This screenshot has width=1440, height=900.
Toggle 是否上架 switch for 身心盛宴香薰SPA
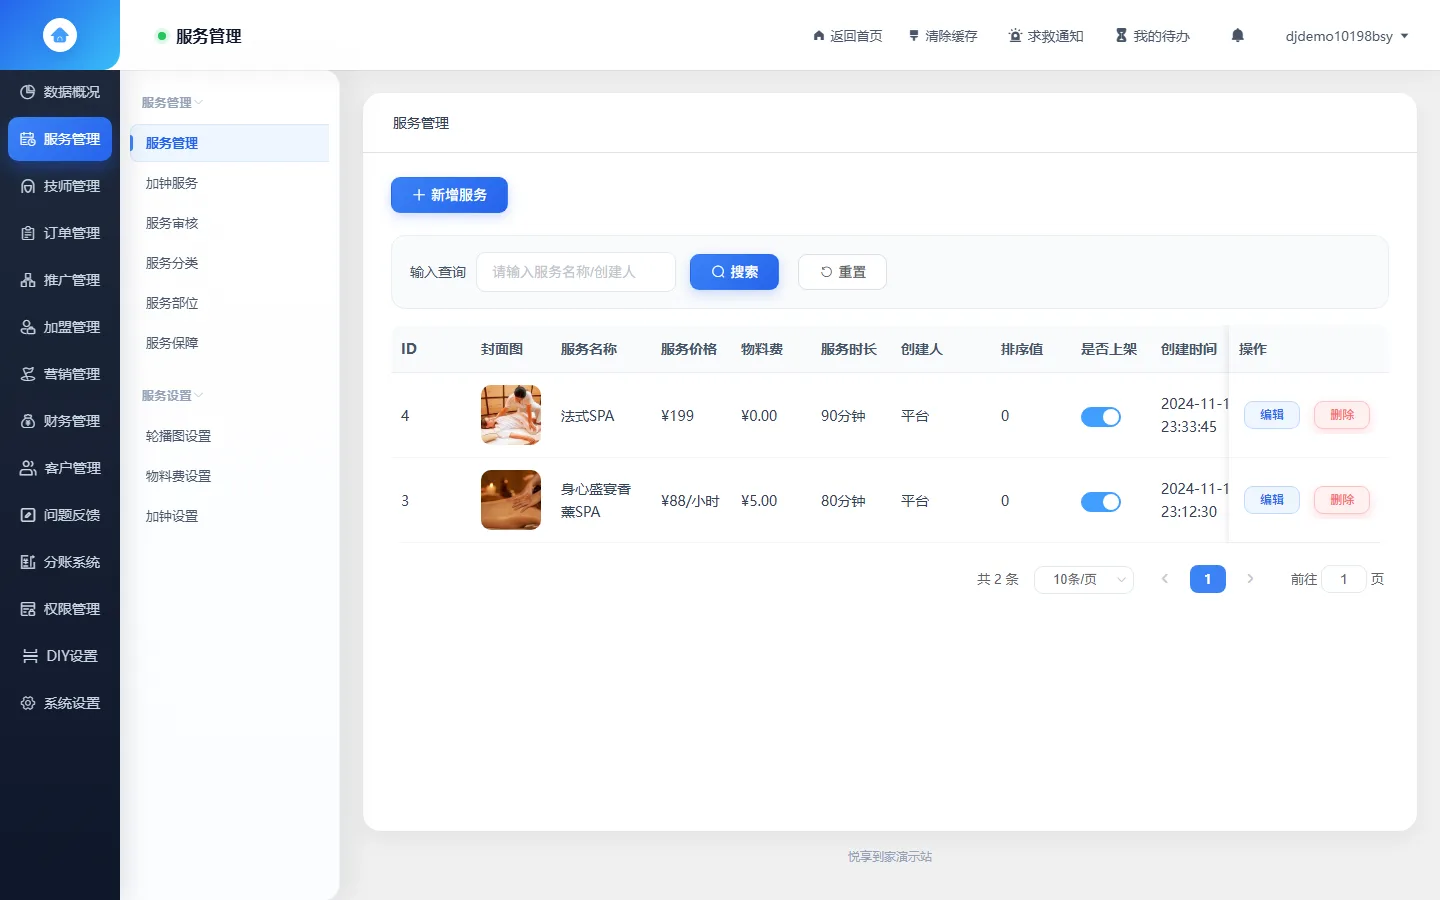tap(1101, 502)
